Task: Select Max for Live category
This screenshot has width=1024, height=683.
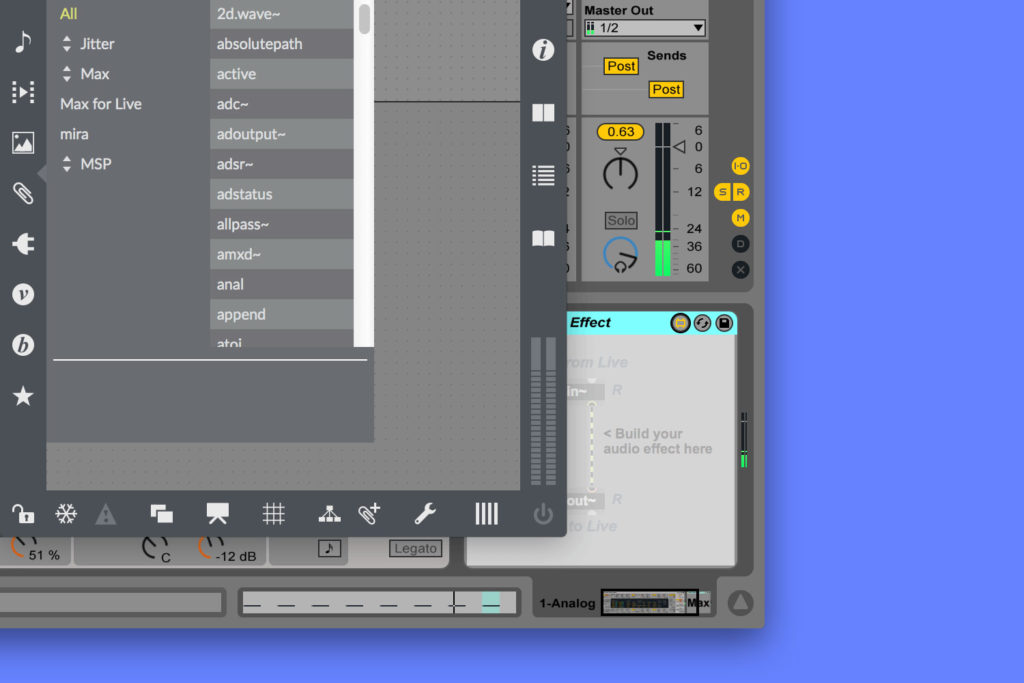Action: pyautogui.click(x=101, y=104)
